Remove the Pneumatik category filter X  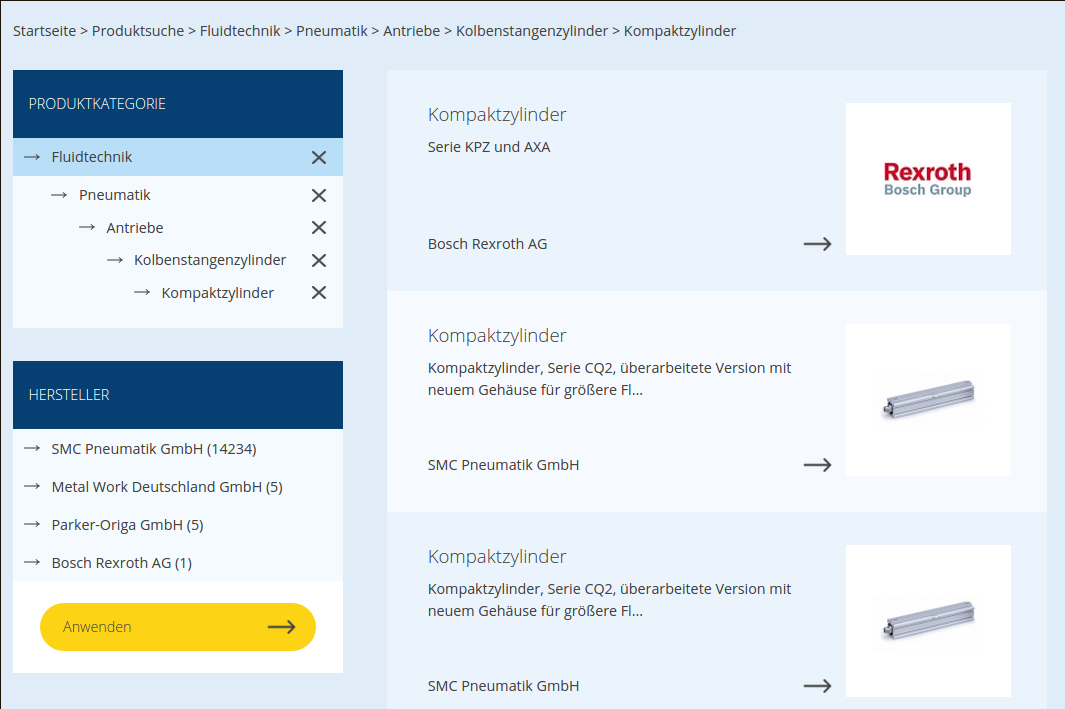(319, 196)
